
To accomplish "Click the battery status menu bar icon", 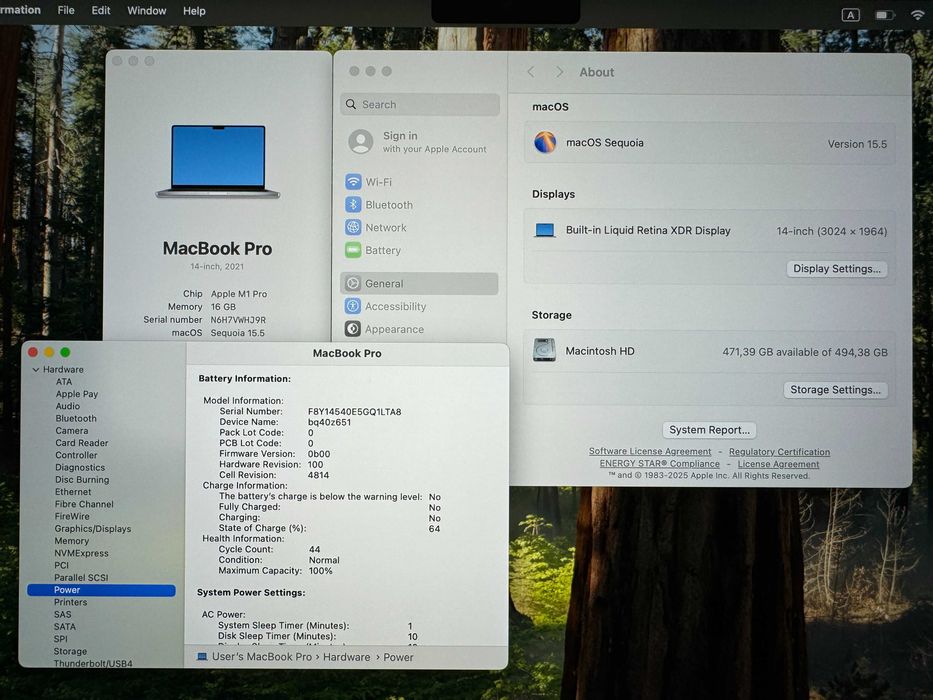I will coord(885,15).
